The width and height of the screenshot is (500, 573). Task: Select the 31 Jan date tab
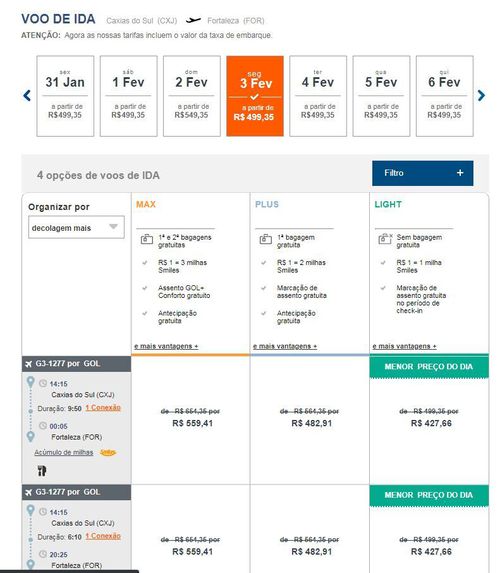[65, 96]
